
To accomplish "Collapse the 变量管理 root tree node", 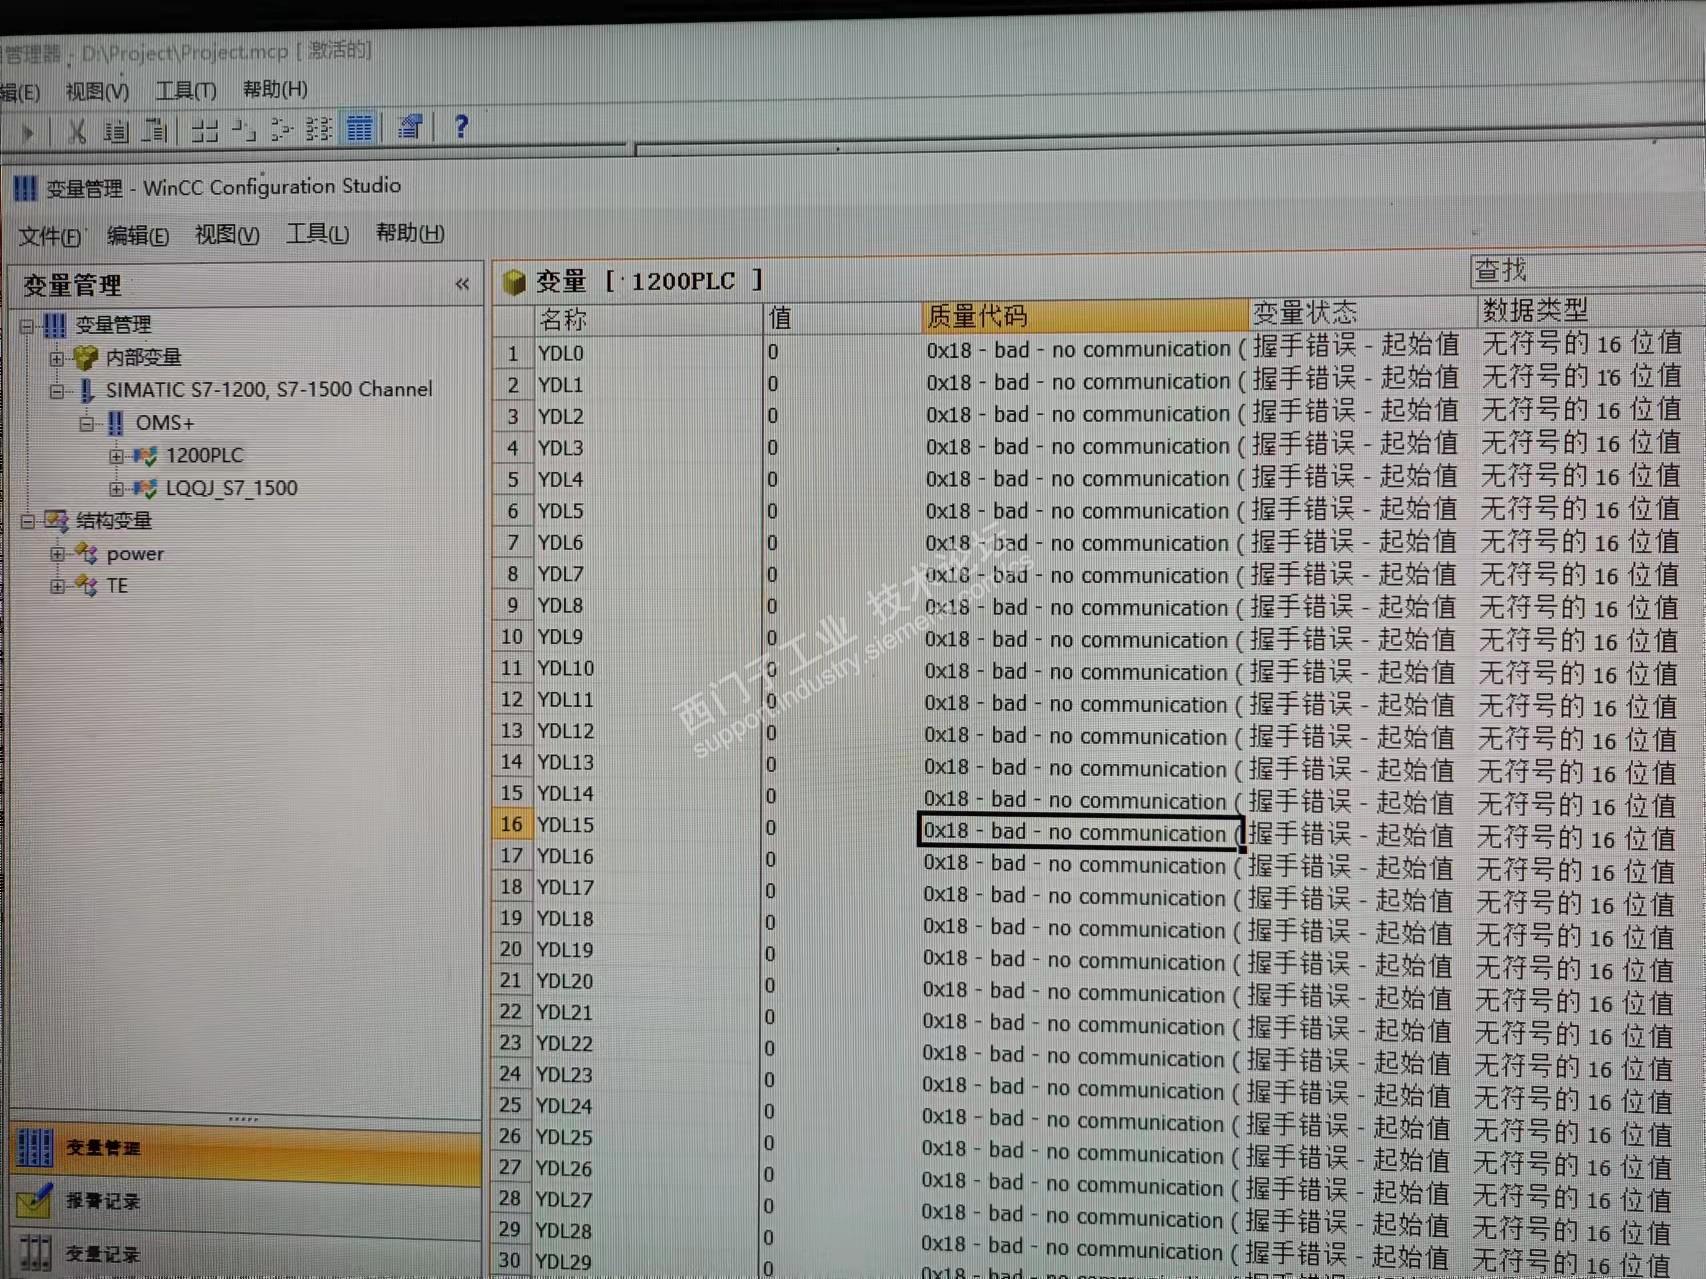I will coord(27,325).
